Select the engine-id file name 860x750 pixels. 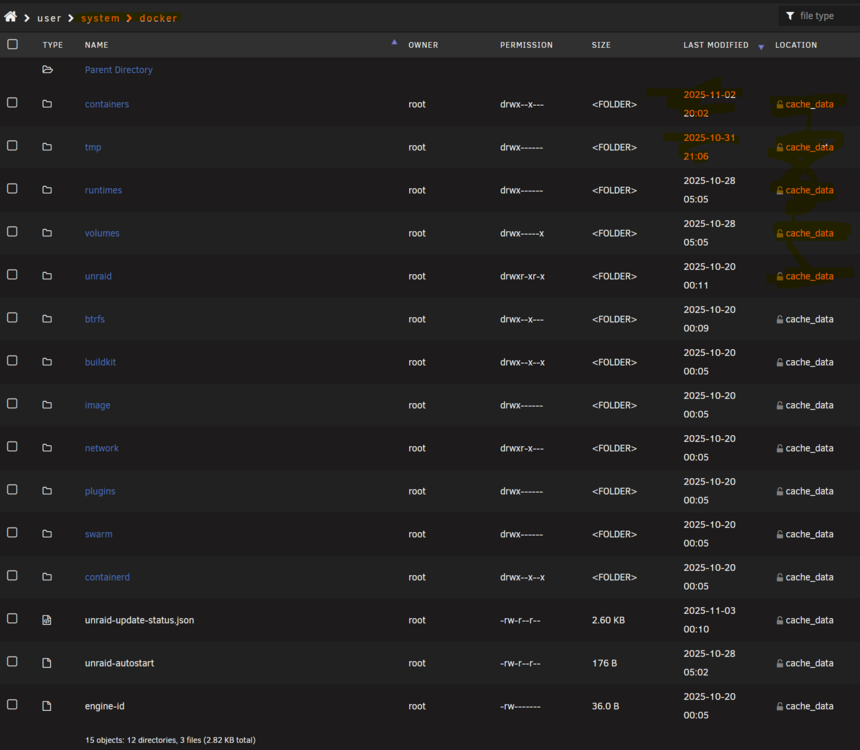click(104, 706)
